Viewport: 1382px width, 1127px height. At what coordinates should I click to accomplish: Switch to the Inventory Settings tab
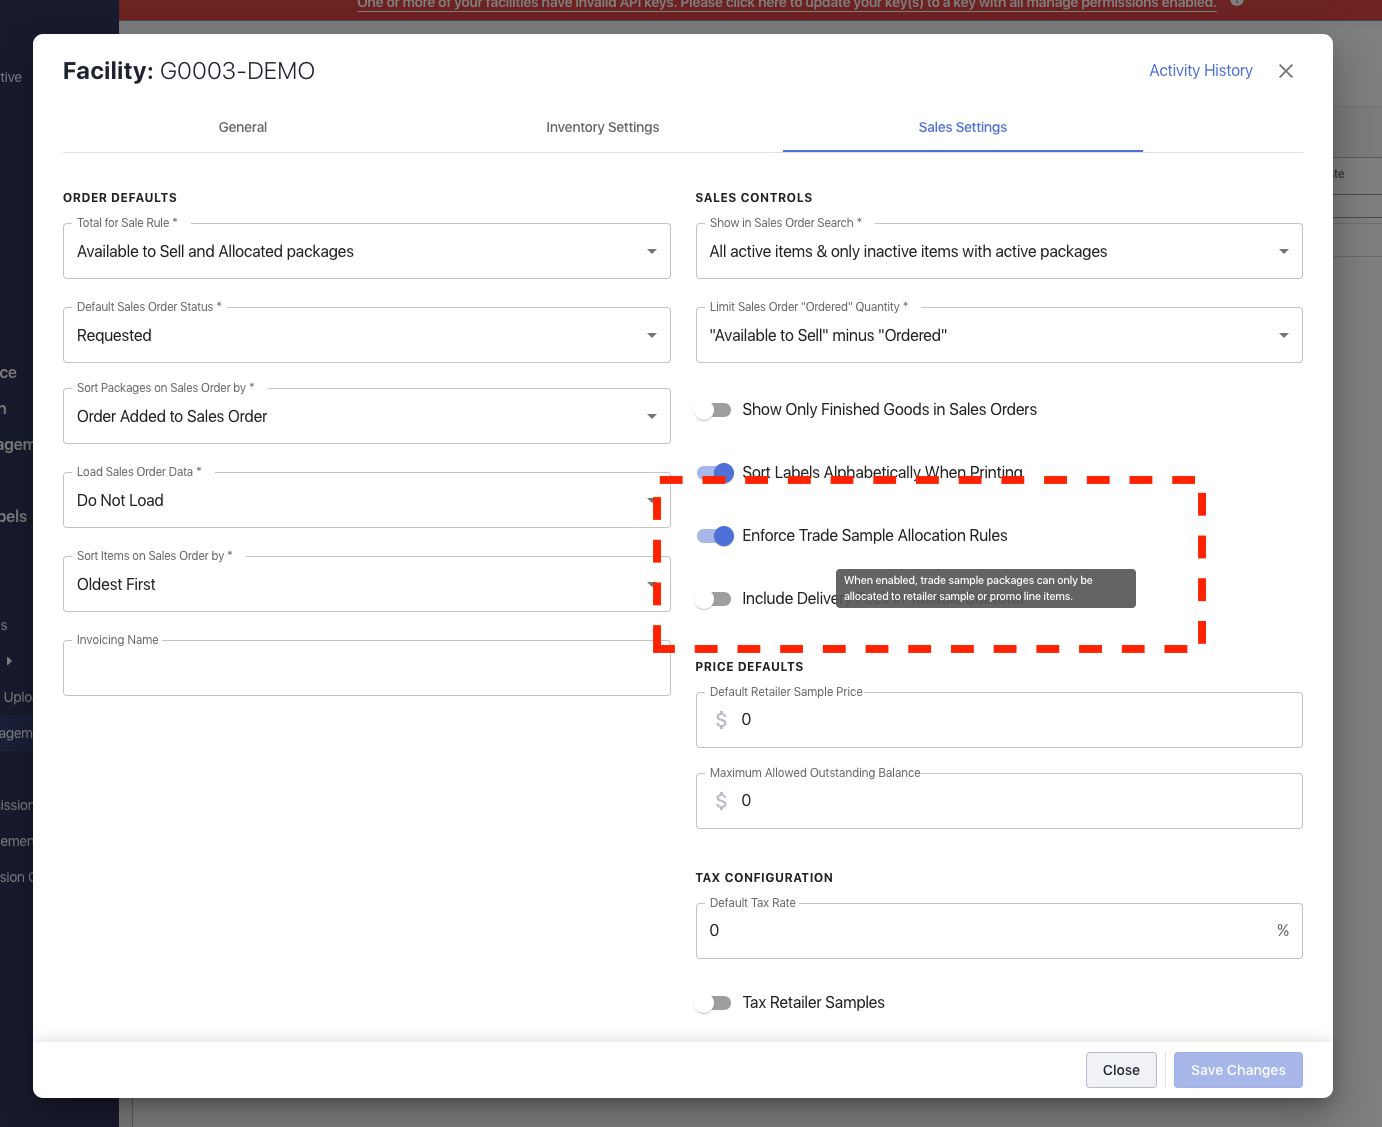tap(602, 127)
